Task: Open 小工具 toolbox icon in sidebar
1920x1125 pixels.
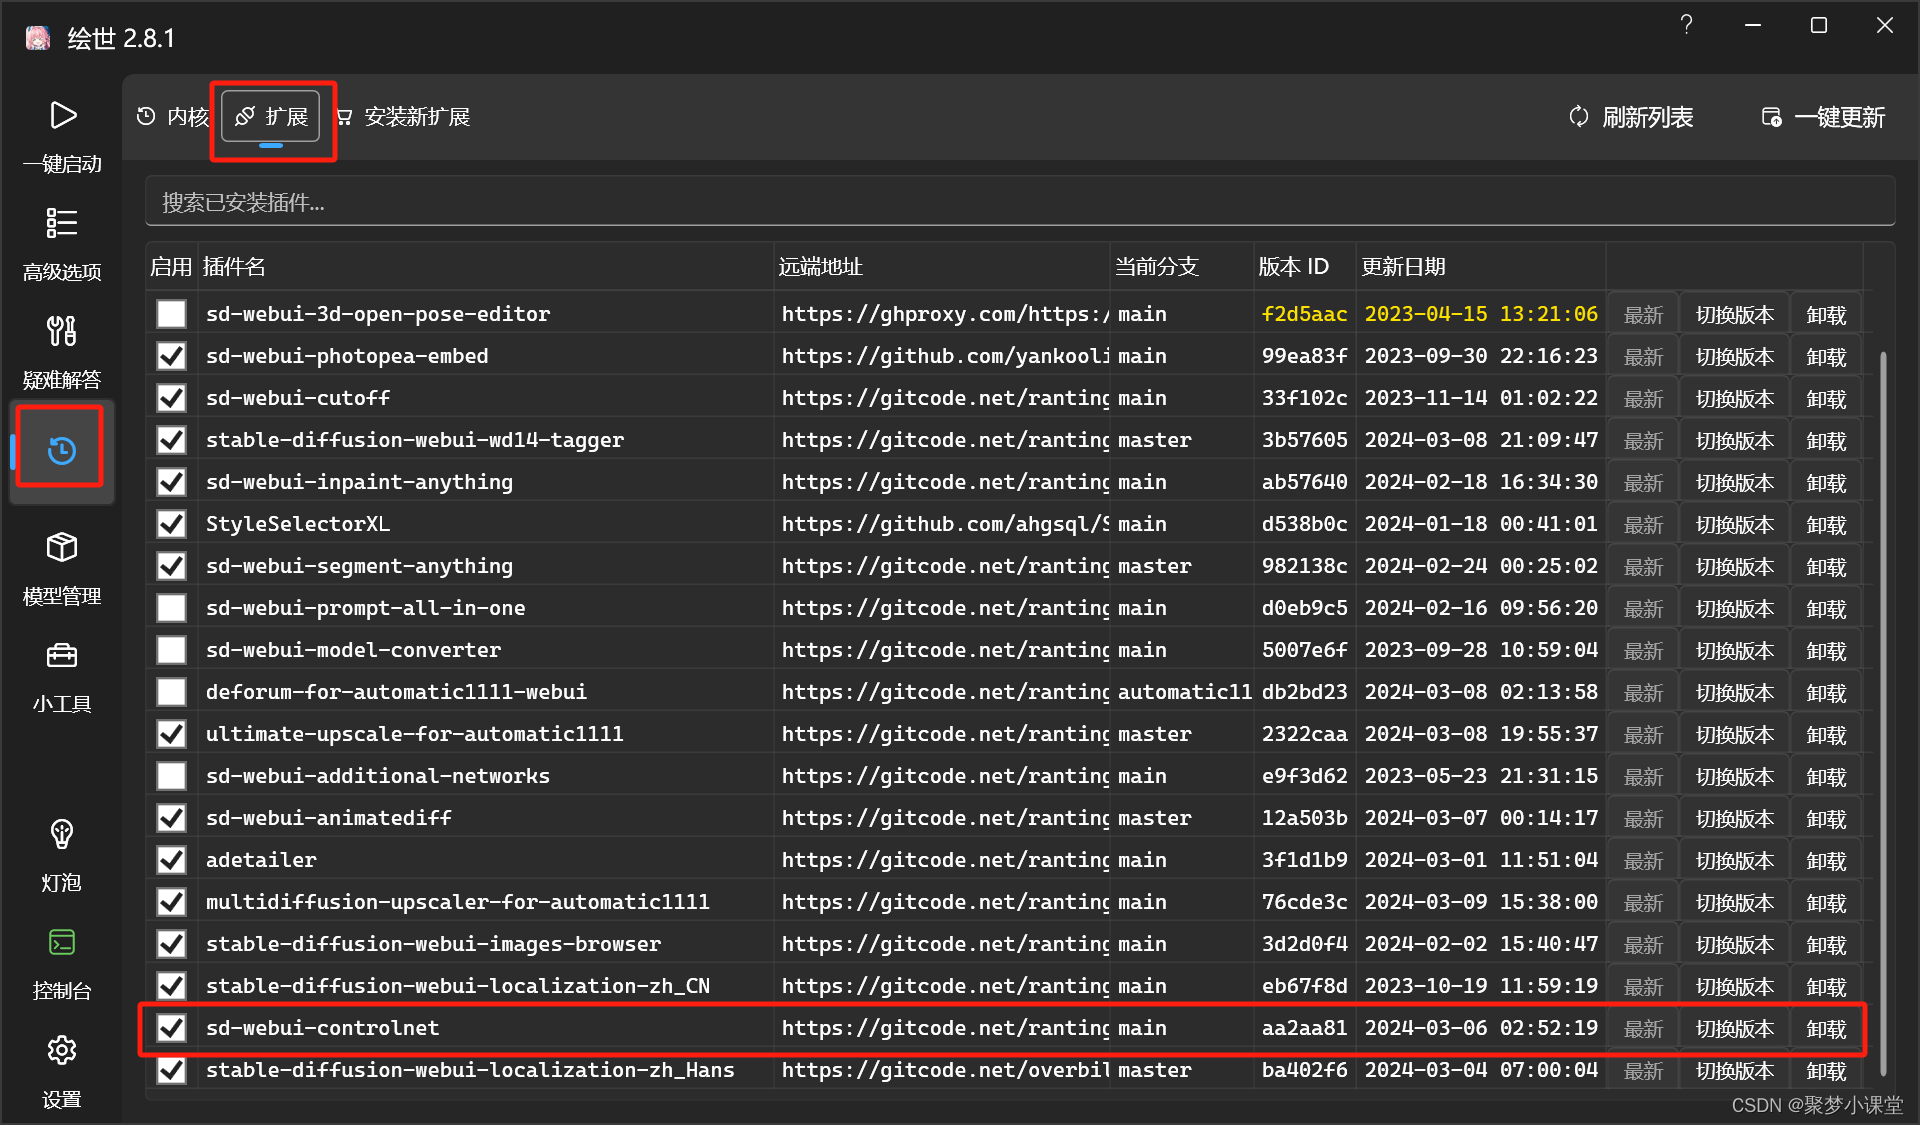Action: point(62,655)
